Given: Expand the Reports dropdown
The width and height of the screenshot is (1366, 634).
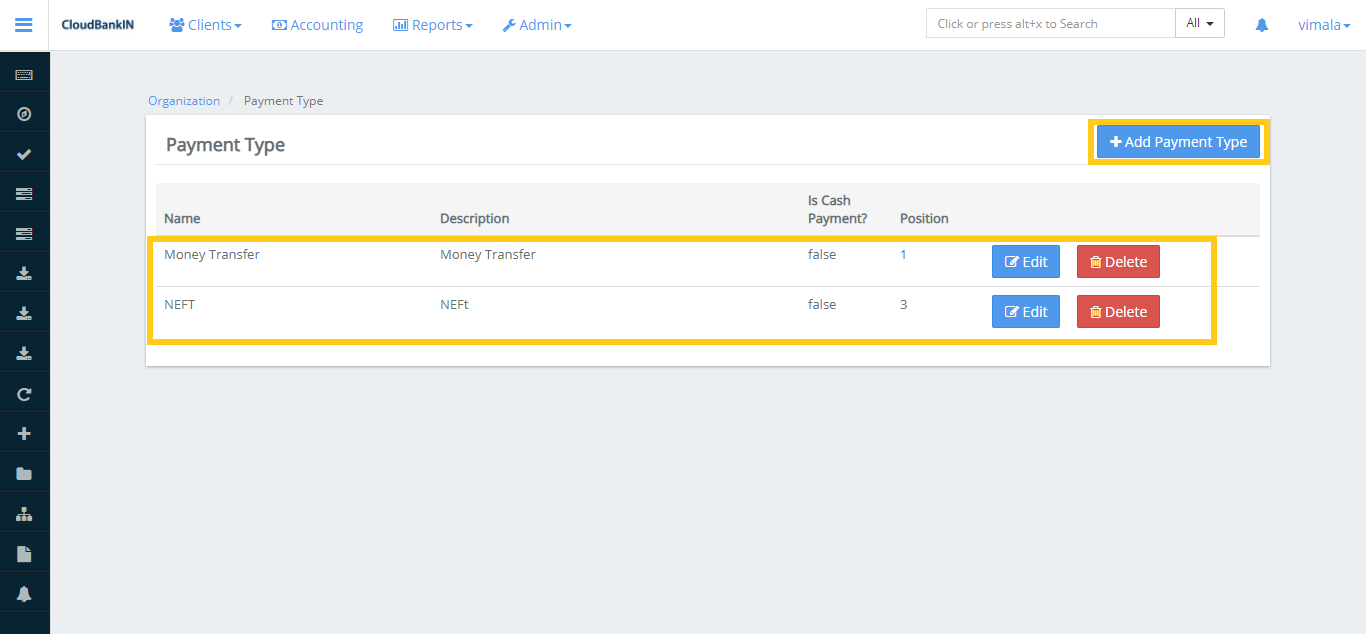Looking at the screenshot, I should click(x=432, y=24).
